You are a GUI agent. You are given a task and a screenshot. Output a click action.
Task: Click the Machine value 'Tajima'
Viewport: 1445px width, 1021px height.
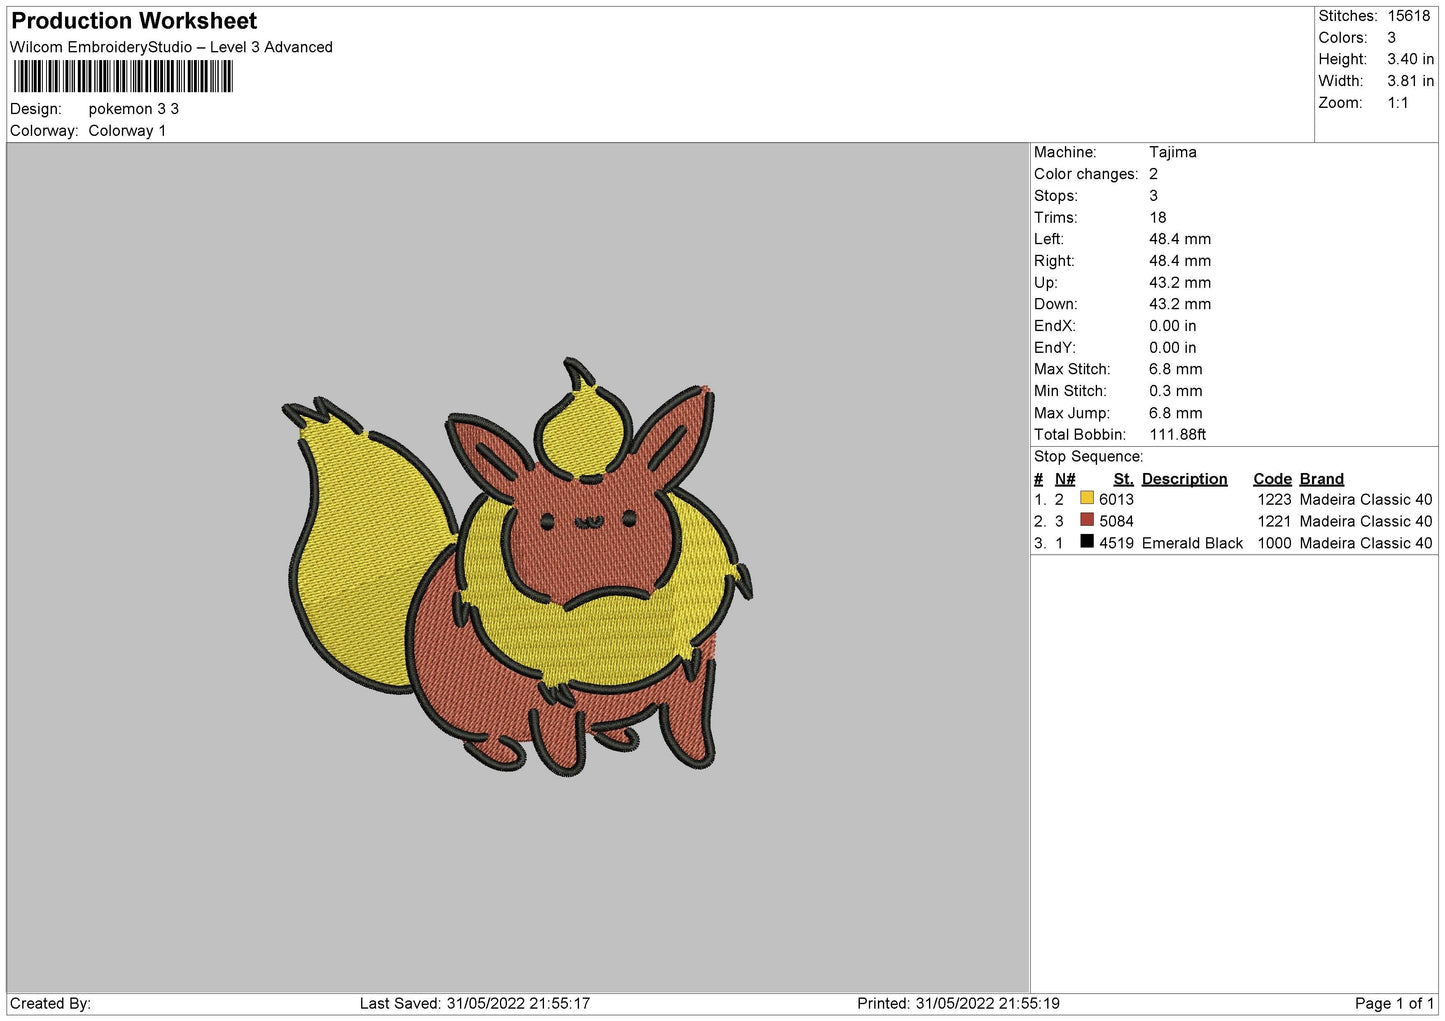1172,152
